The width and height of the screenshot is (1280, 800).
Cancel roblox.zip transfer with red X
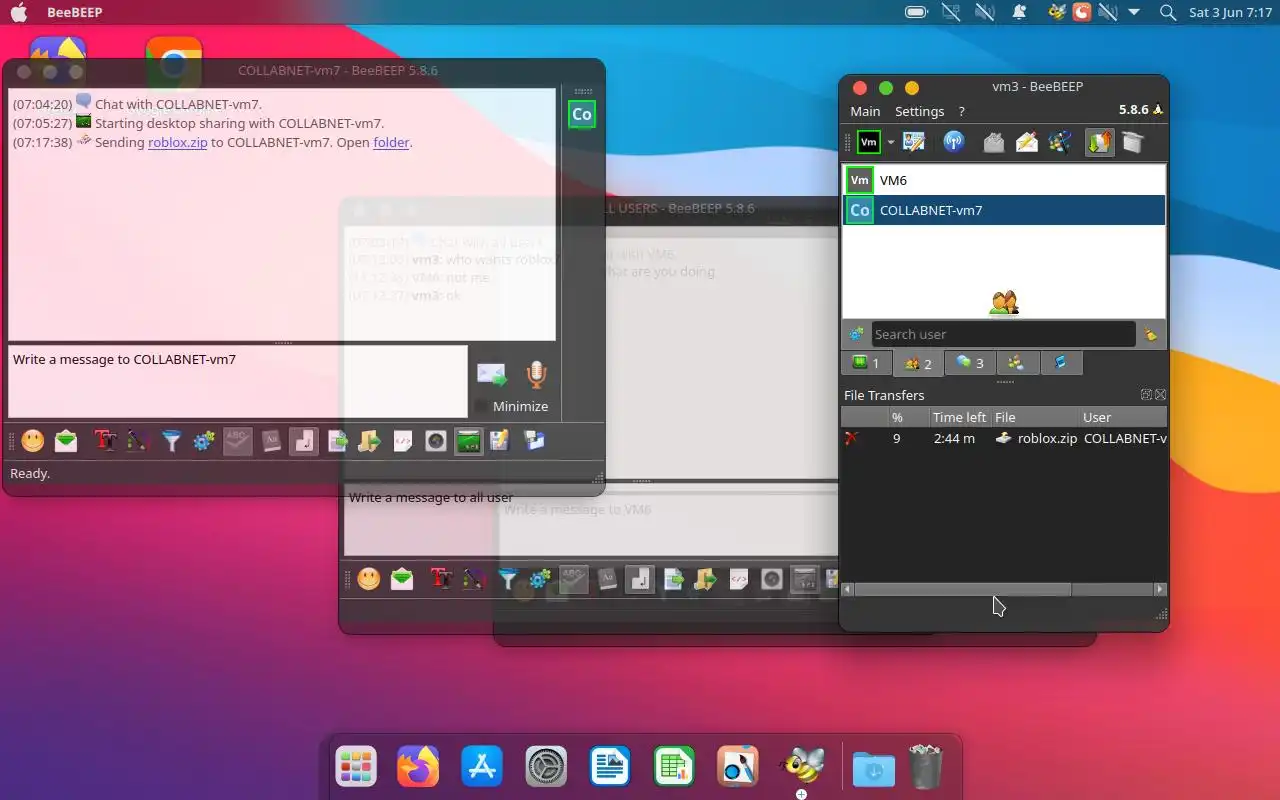852,438
